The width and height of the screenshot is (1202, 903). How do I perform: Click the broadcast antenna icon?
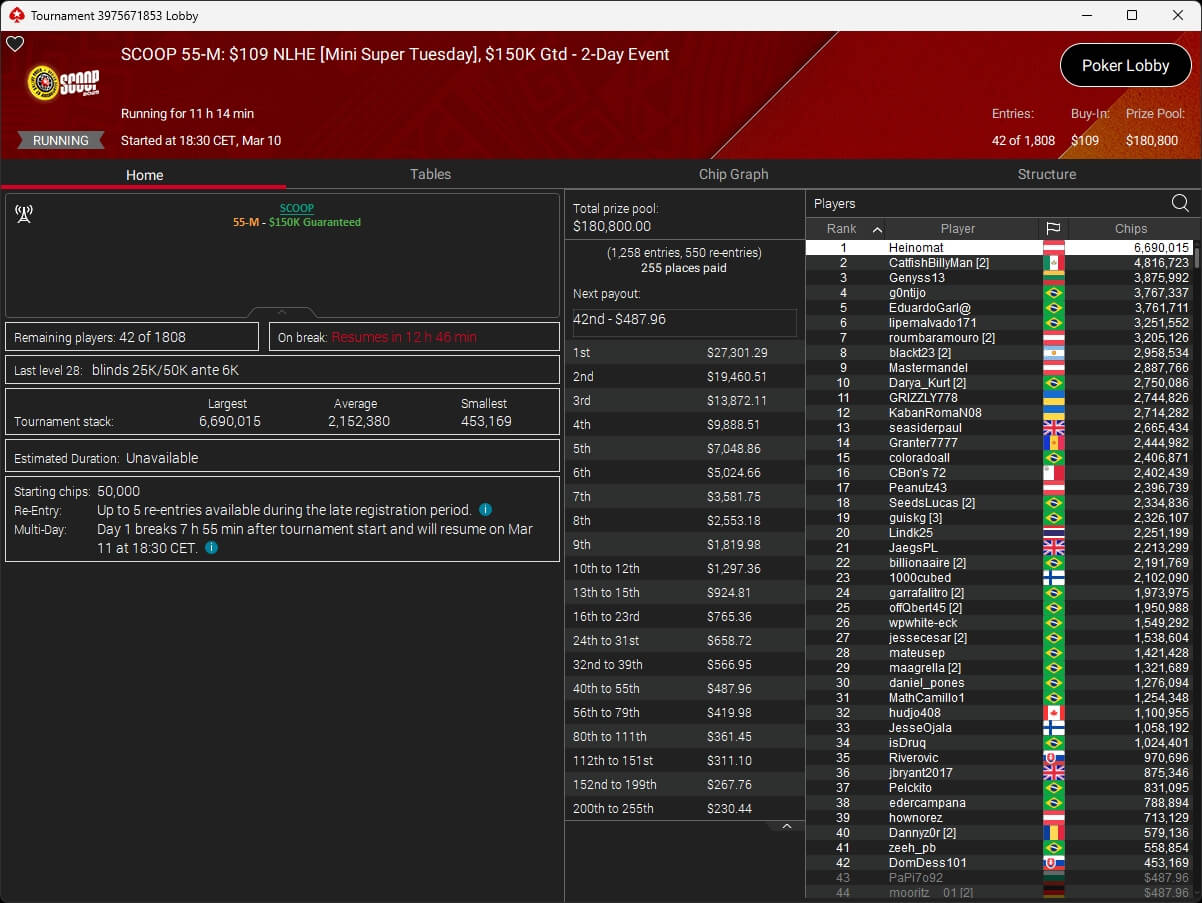(x=24, y=214)
